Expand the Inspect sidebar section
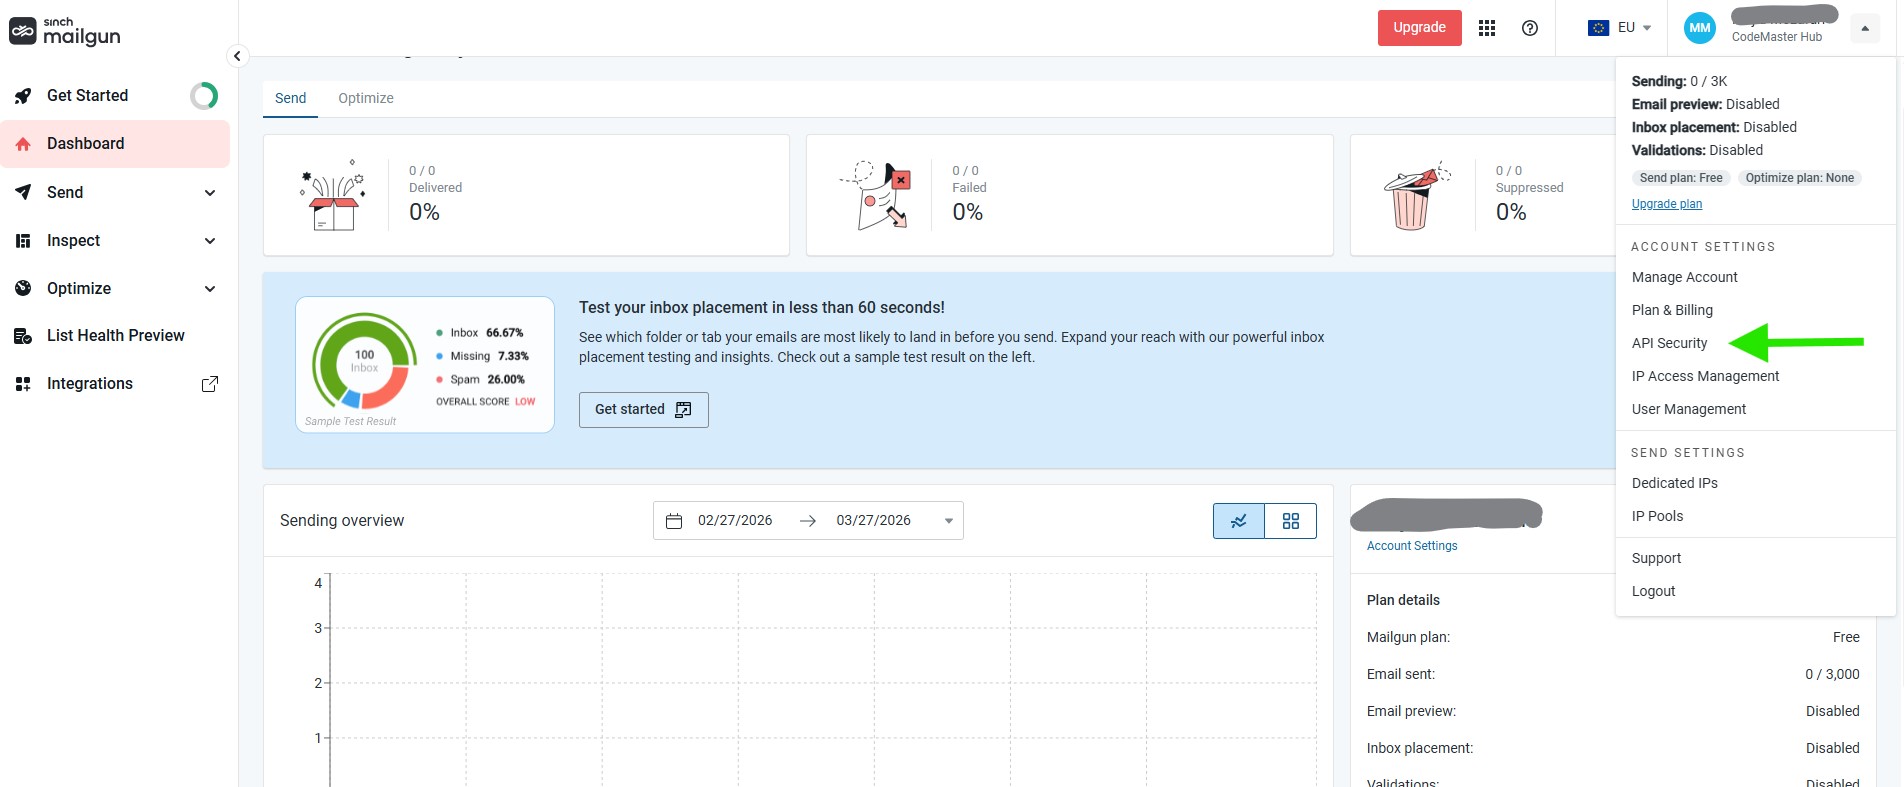 pyautogui.click(x=210, y=241)
